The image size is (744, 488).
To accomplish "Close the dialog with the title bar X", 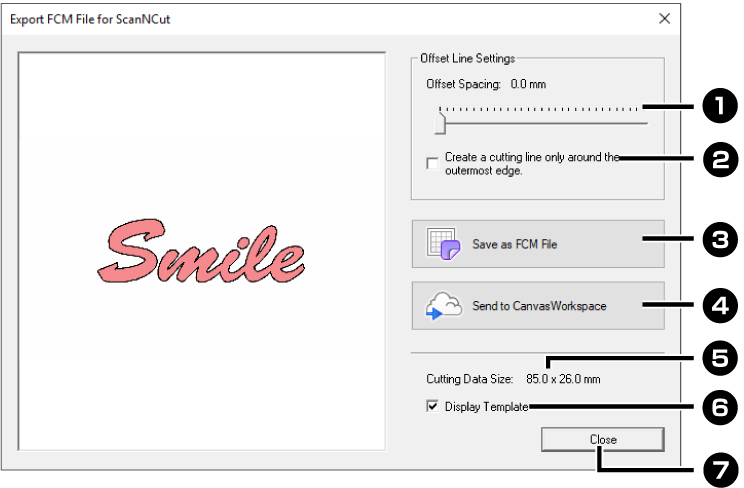I will click(x=664, y=18).
